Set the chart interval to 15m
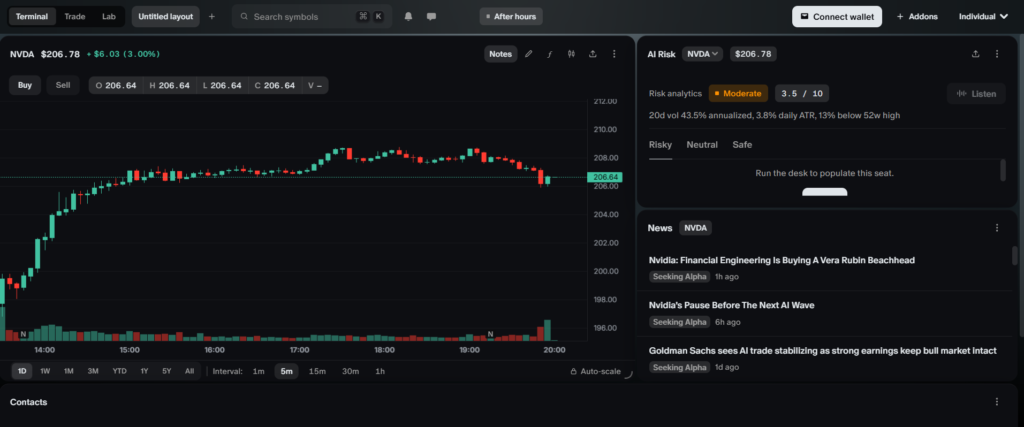The width and height of the screenshot is (1024, 427). coord(317,372)
